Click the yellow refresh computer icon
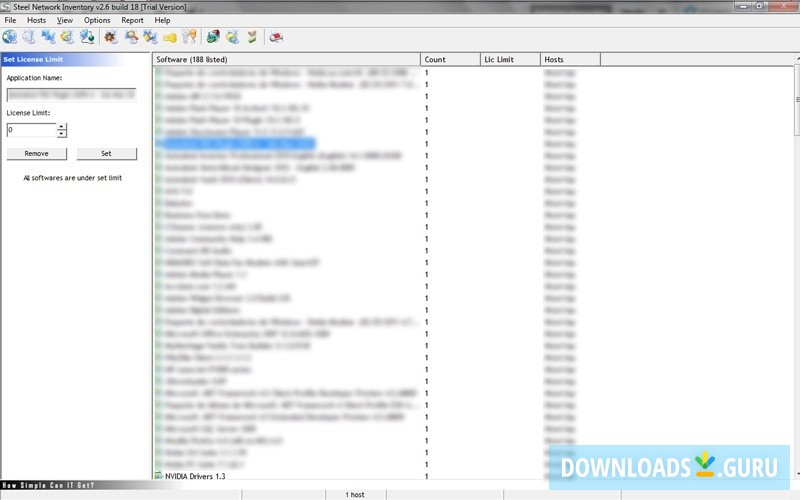Screen dimensions: 800x500 pyautogui.click(x=233, y=37)
